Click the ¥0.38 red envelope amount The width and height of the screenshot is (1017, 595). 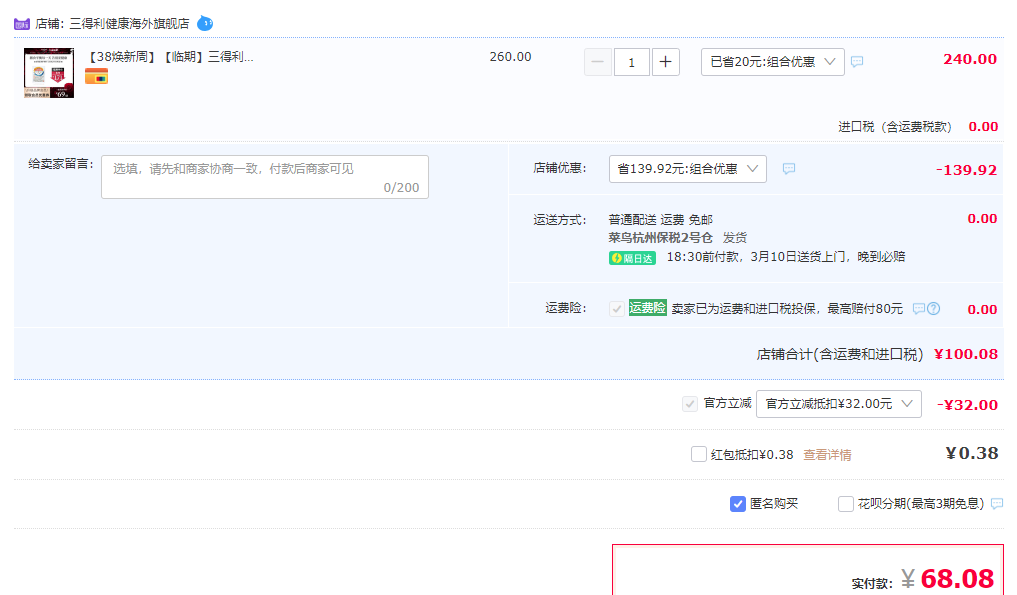[972, 453]
